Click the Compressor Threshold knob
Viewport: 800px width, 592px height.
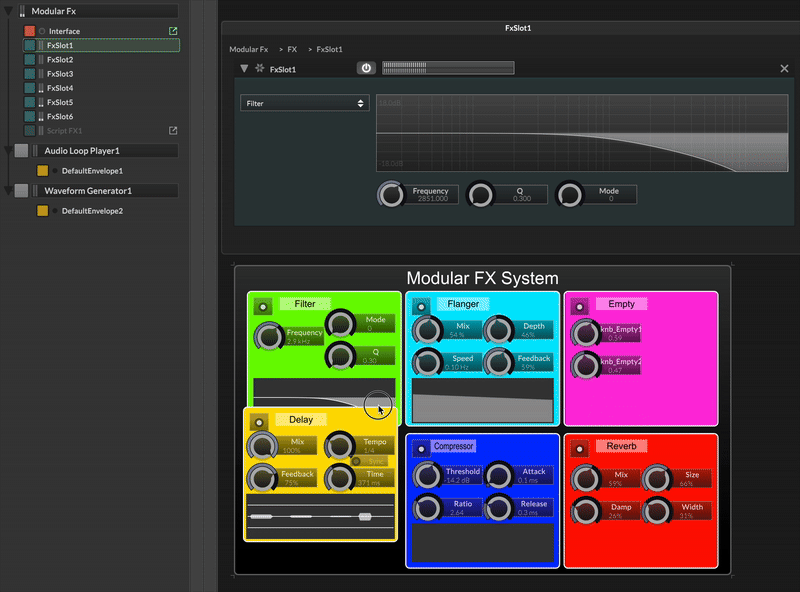pyautogui.click(x=427, y=476)
